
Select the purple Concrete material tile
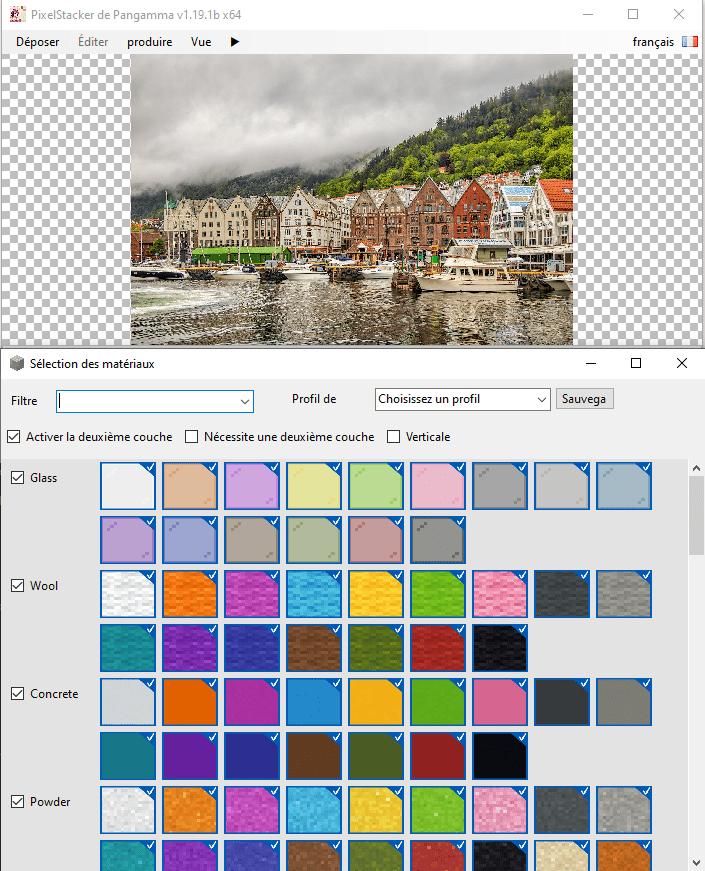tap(190, 755)
